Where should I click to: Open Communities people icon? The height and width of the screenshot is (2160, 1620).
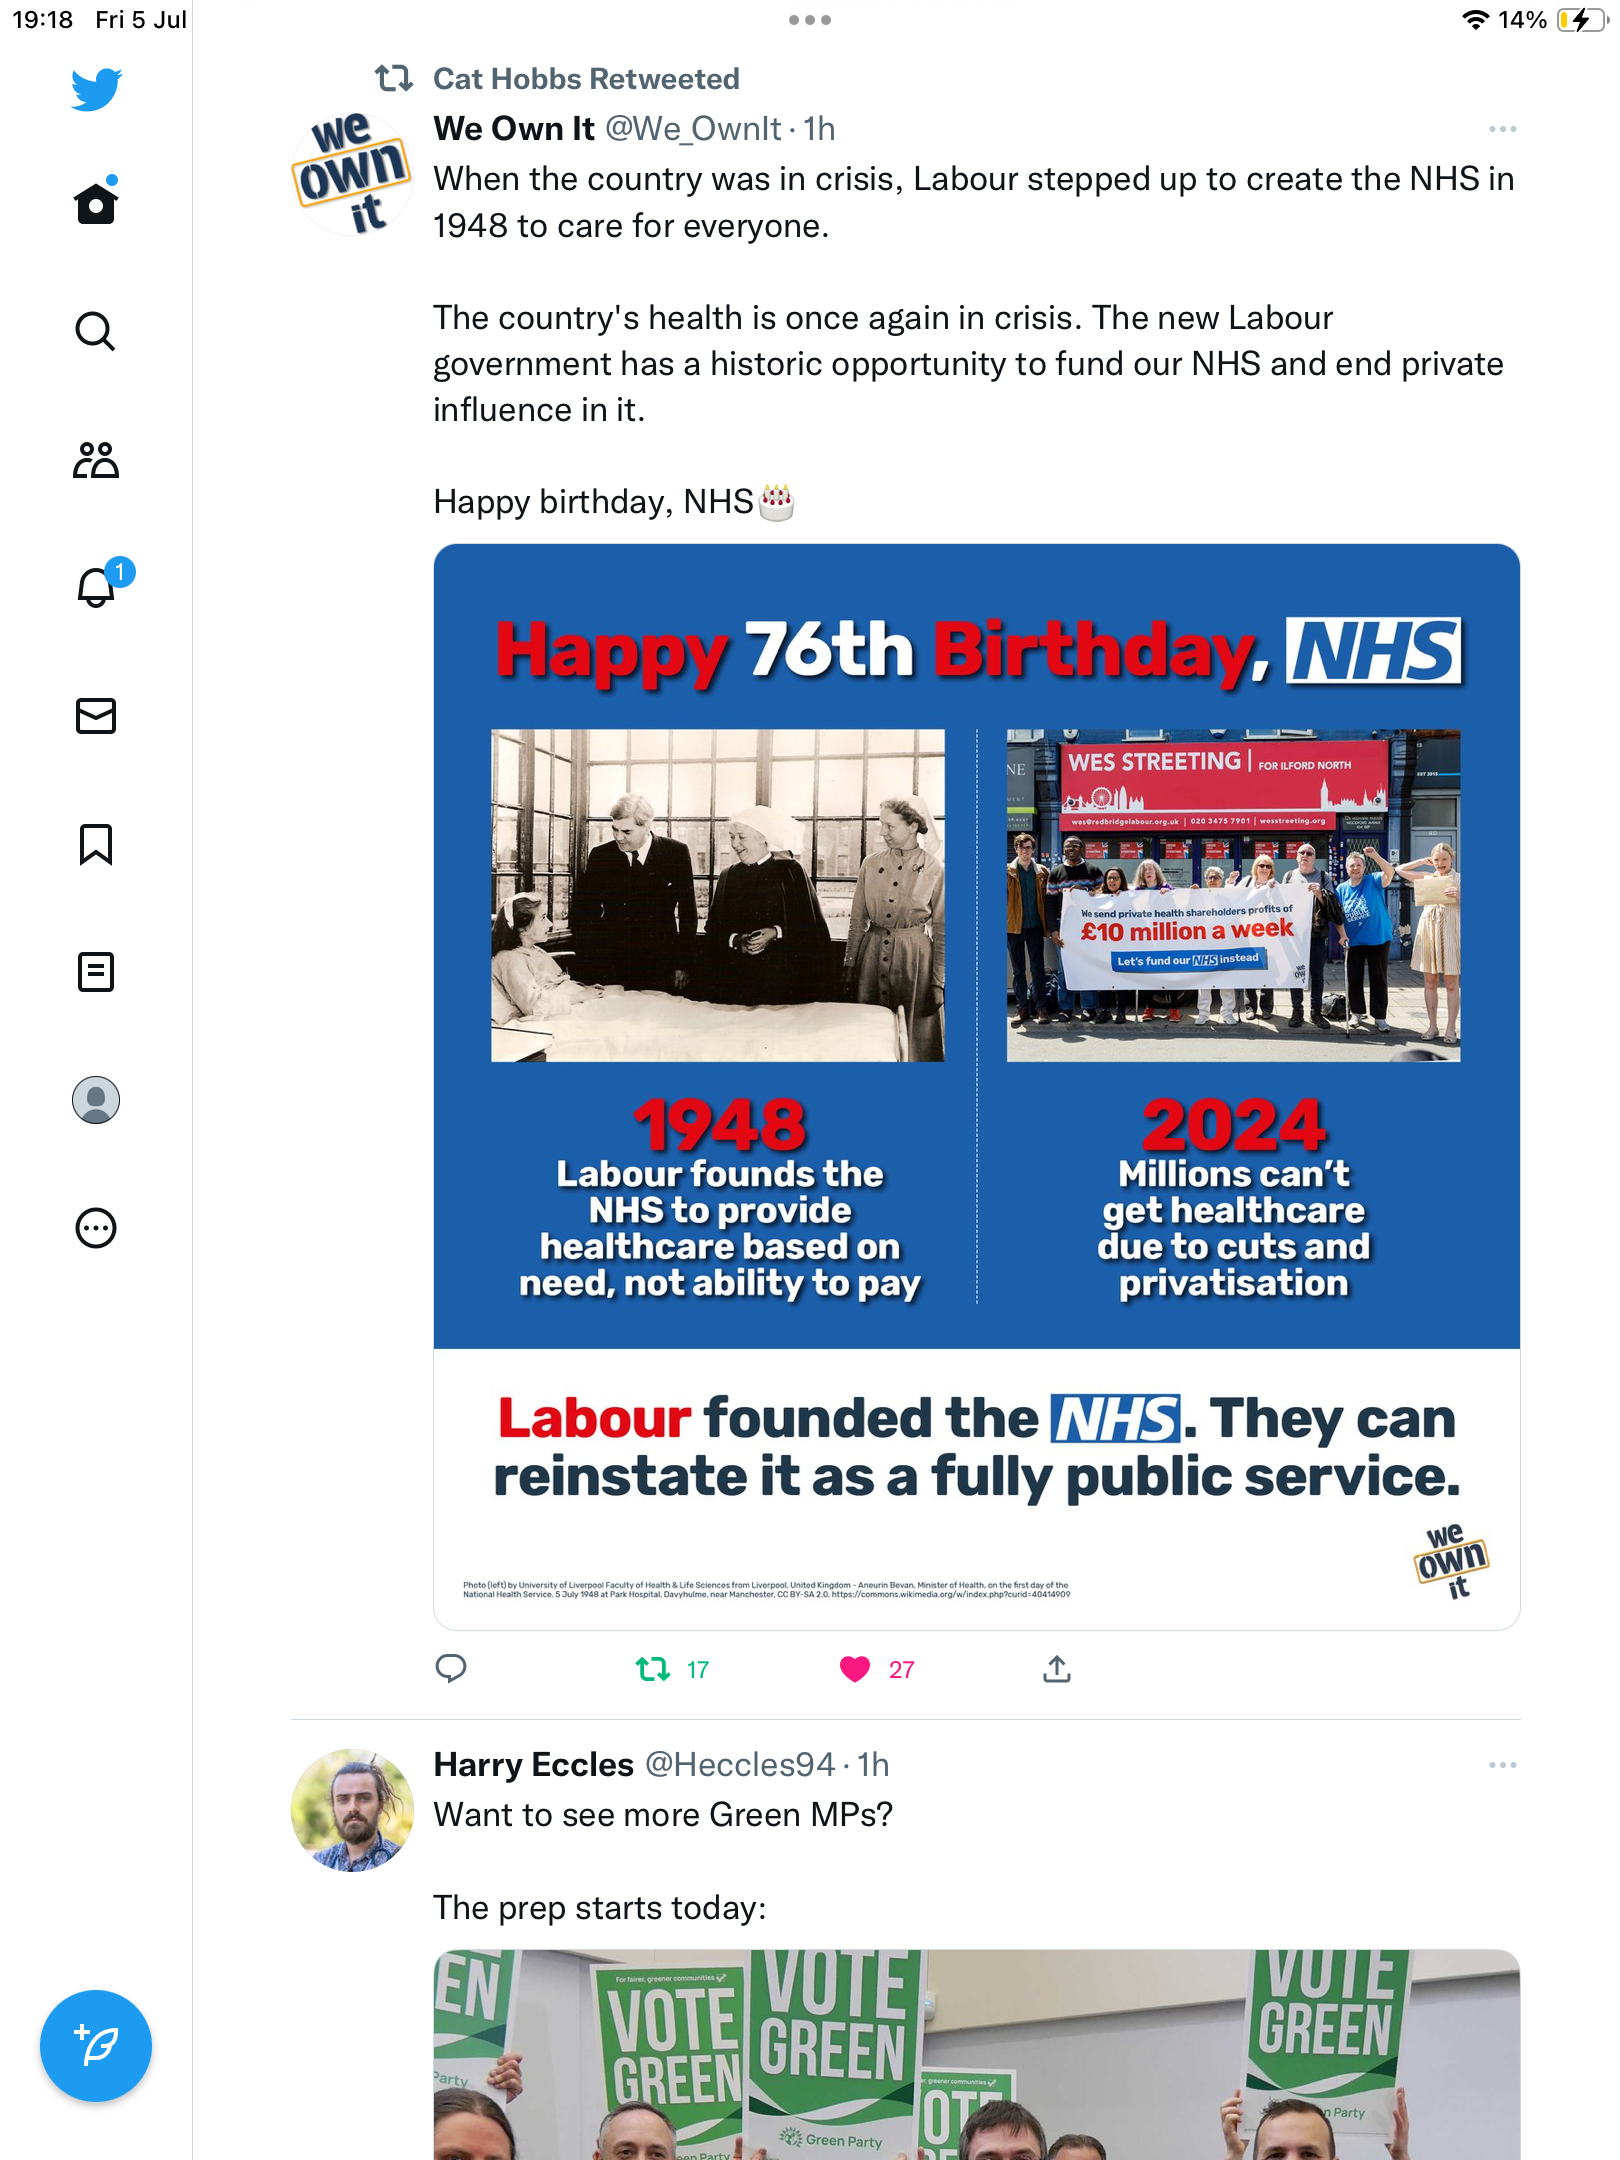coord(96,460)
